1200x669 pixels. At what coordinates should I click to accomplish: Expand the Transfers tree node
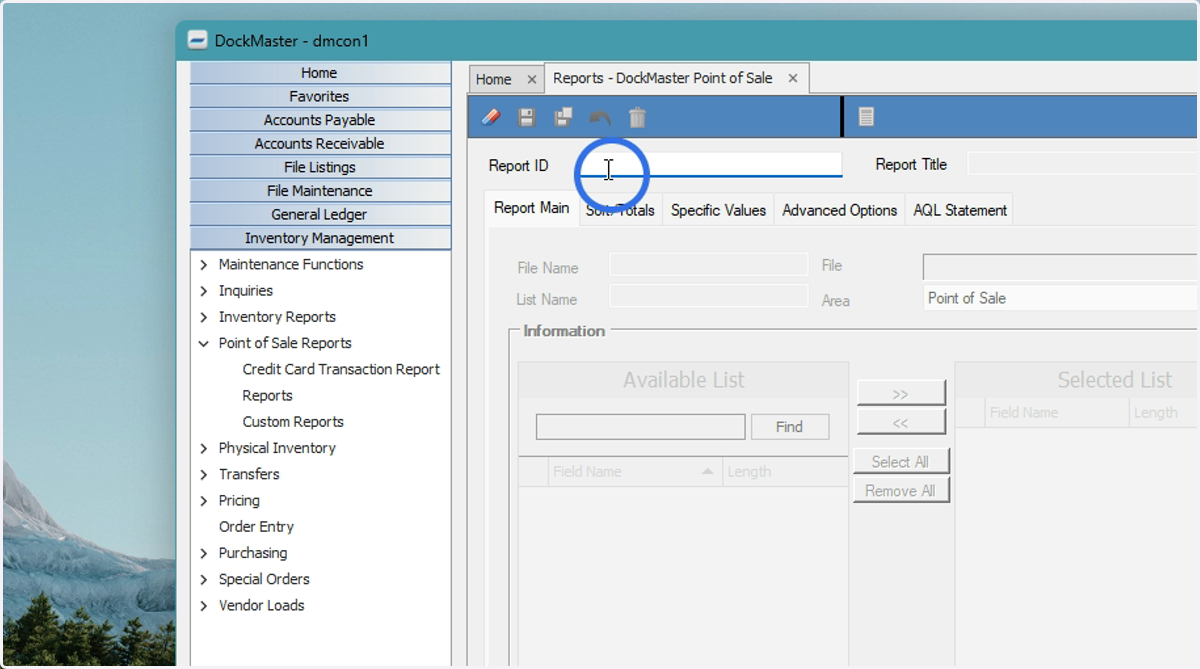[x=204, y=474]
